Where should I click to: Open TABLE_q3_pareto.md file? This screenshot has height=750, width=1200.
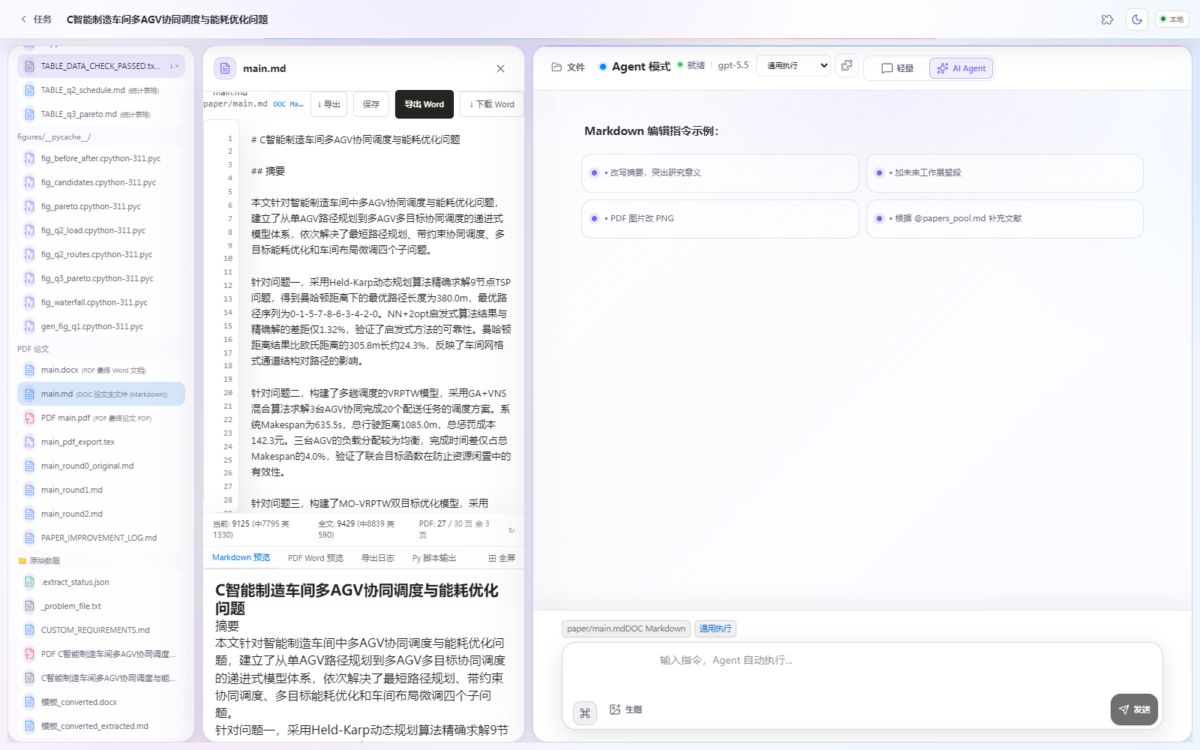(x=100, y=114)
